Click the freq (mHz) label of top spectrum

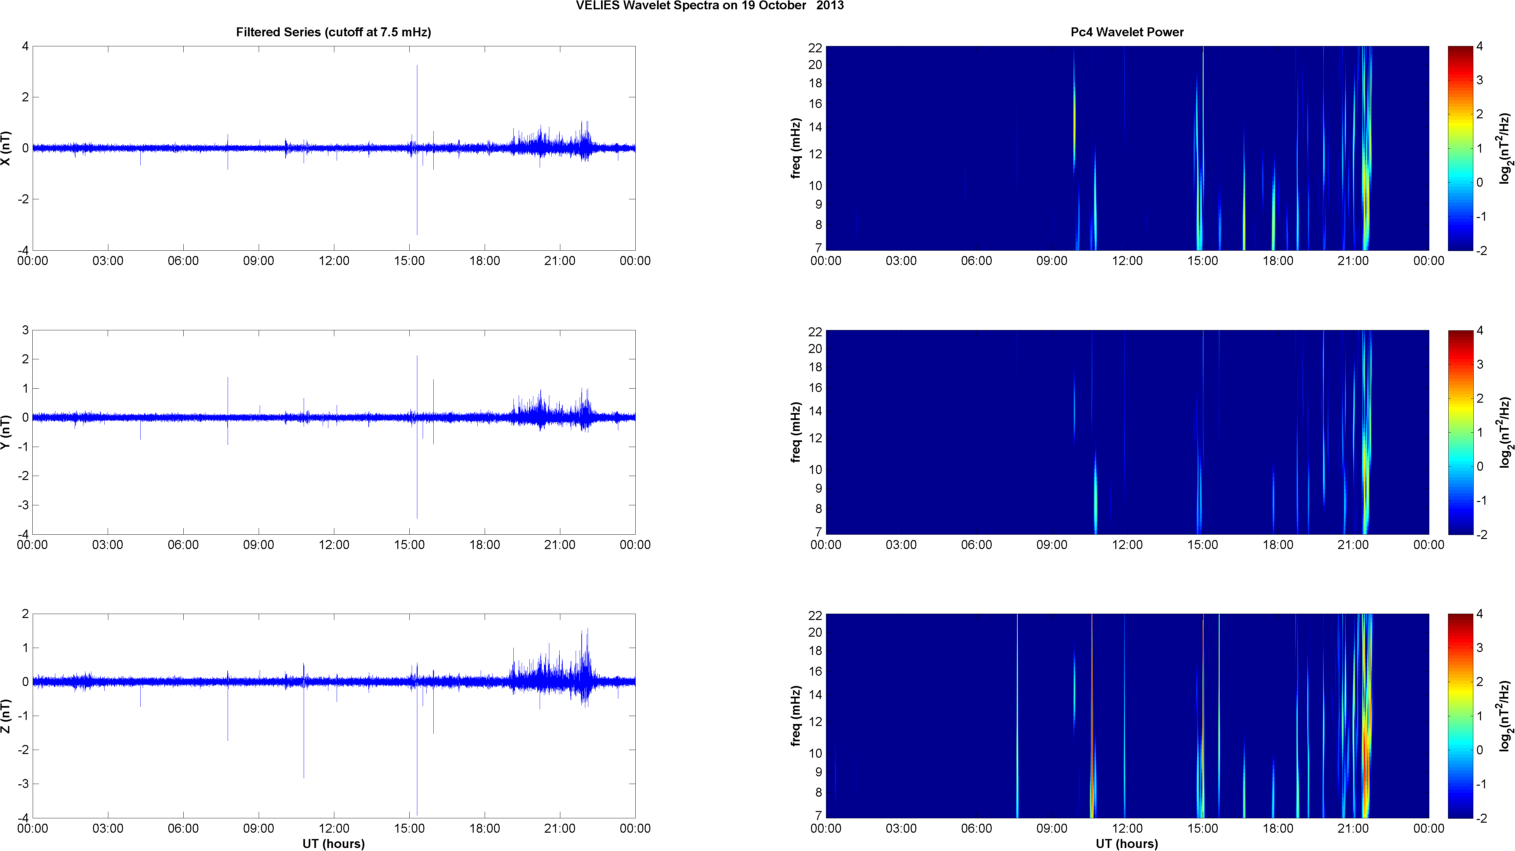(x=796, y=148)
